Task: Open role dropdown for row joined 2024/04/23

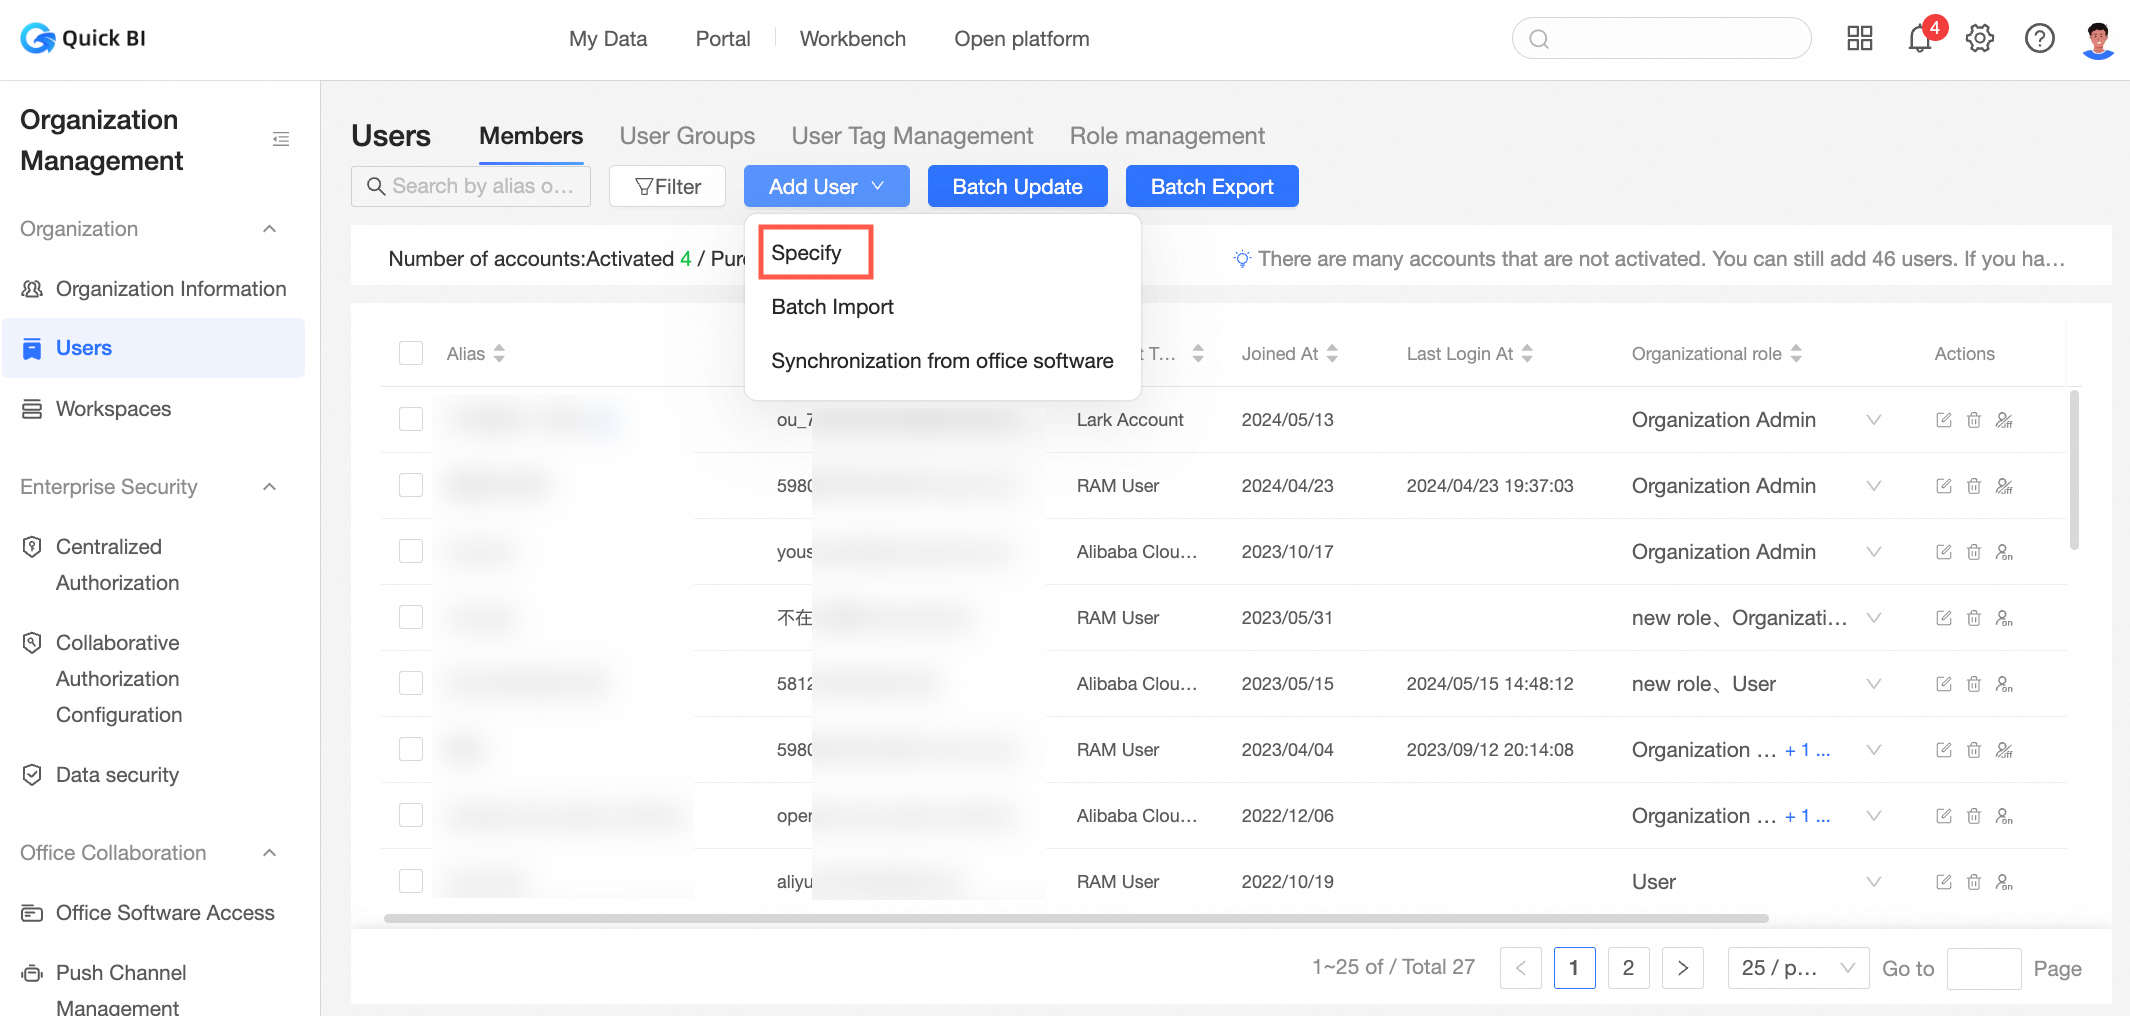Action: coord(1874,486)
